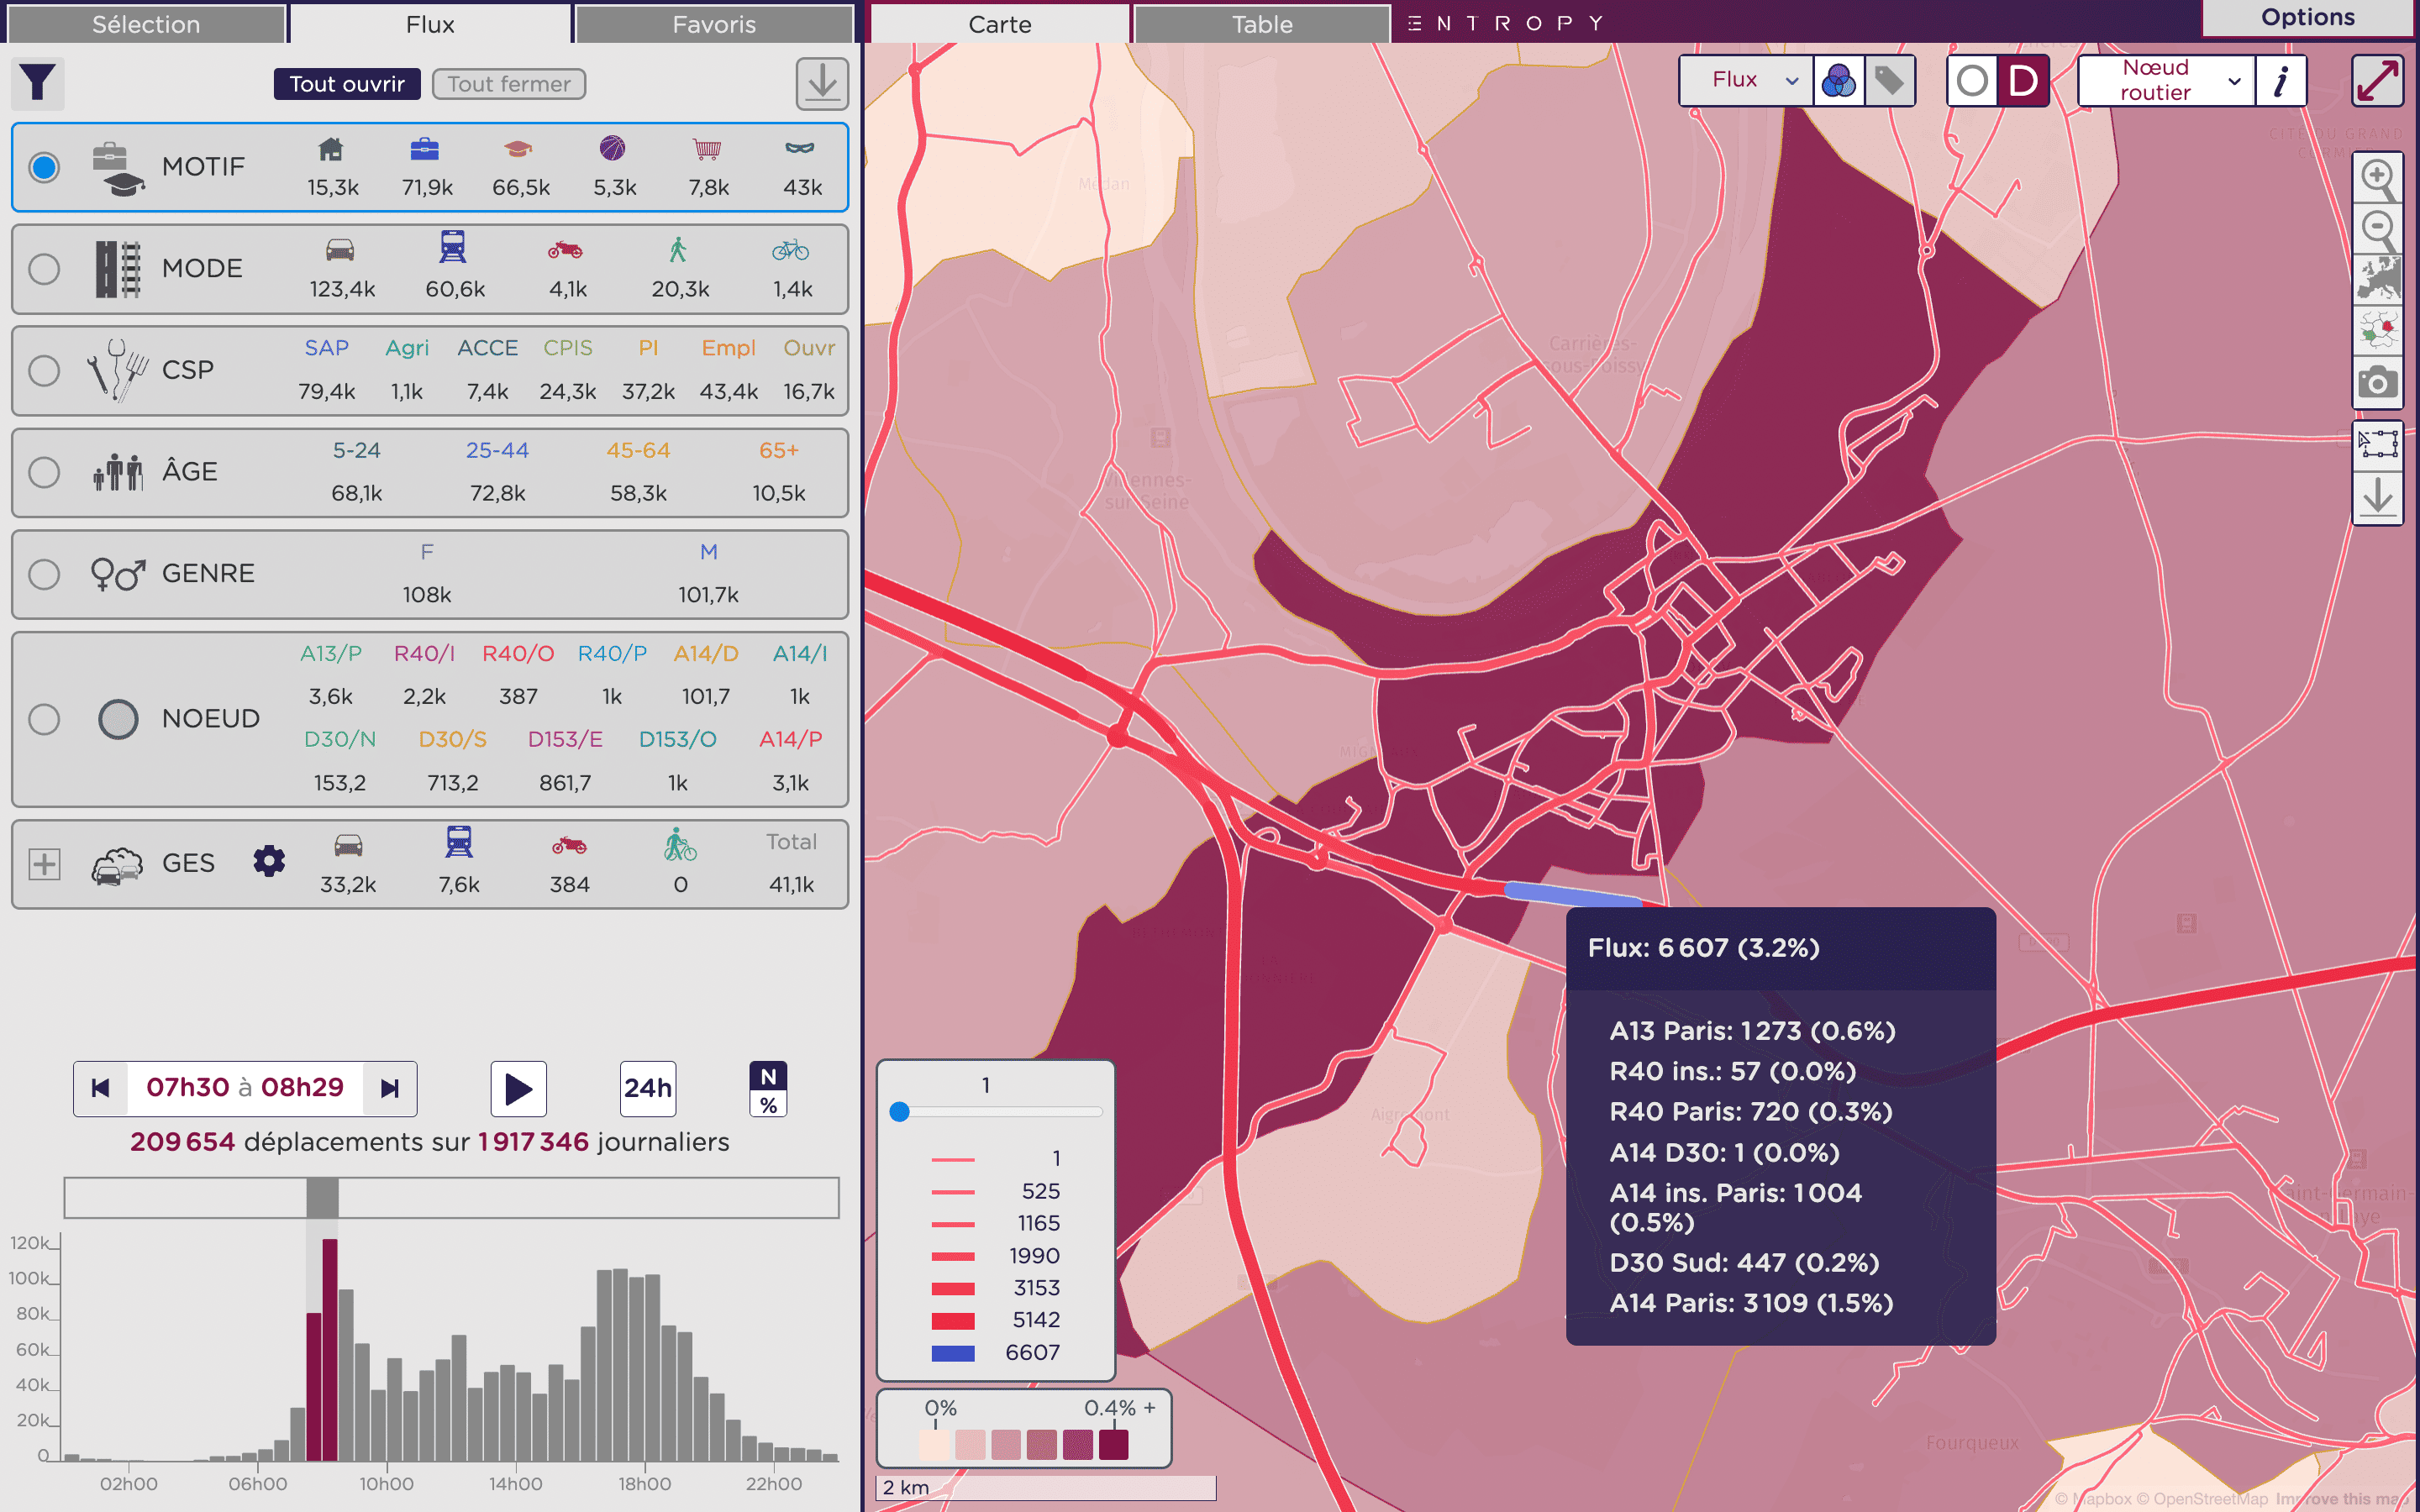Screen dimensions: 2420x1512
Task: Switch to the Table tab
Action: click(x=1261, y=23)
